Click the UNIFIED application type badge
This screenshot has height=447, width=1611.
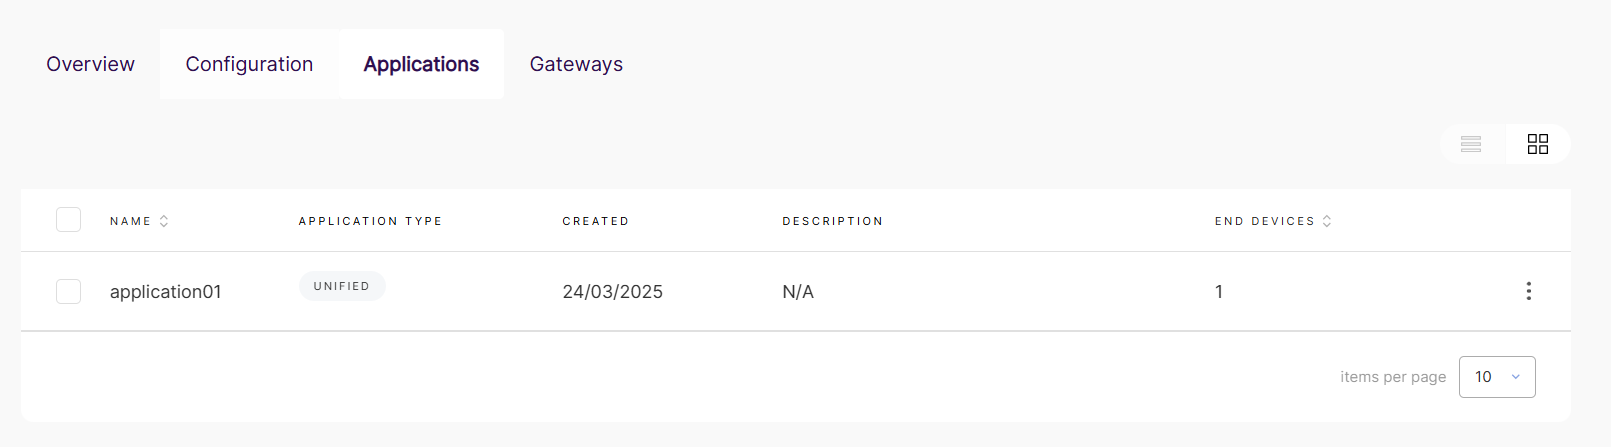[x=342, y=286]
